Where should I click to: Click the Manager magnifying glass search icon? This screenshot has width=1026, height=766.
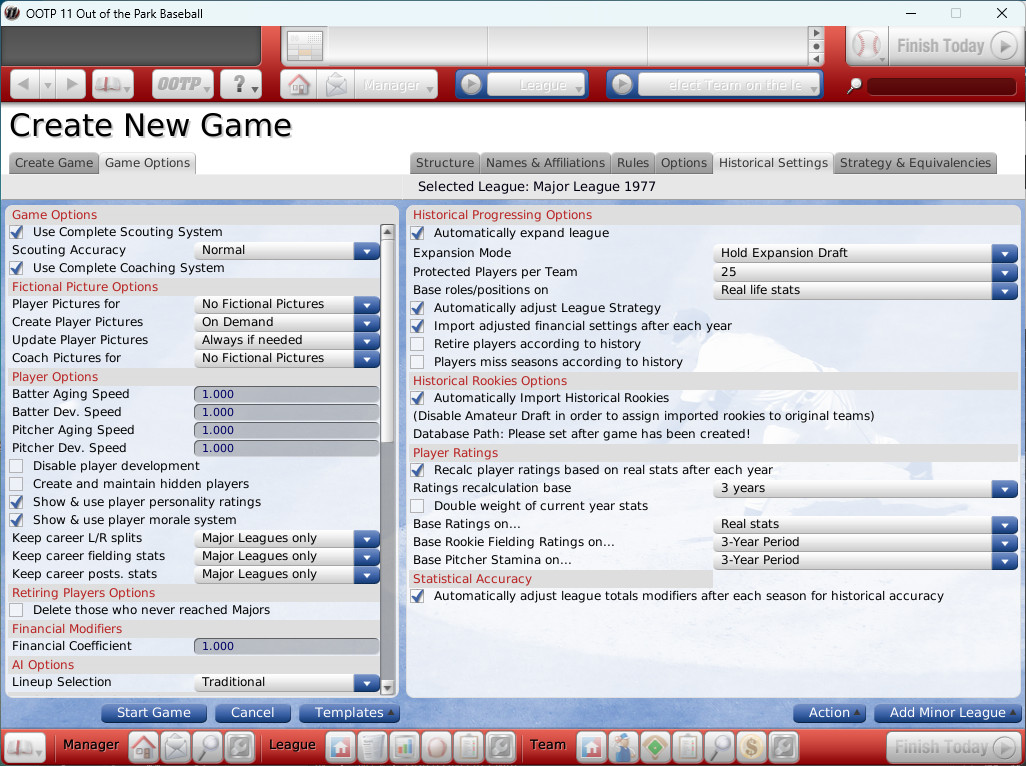208,746
